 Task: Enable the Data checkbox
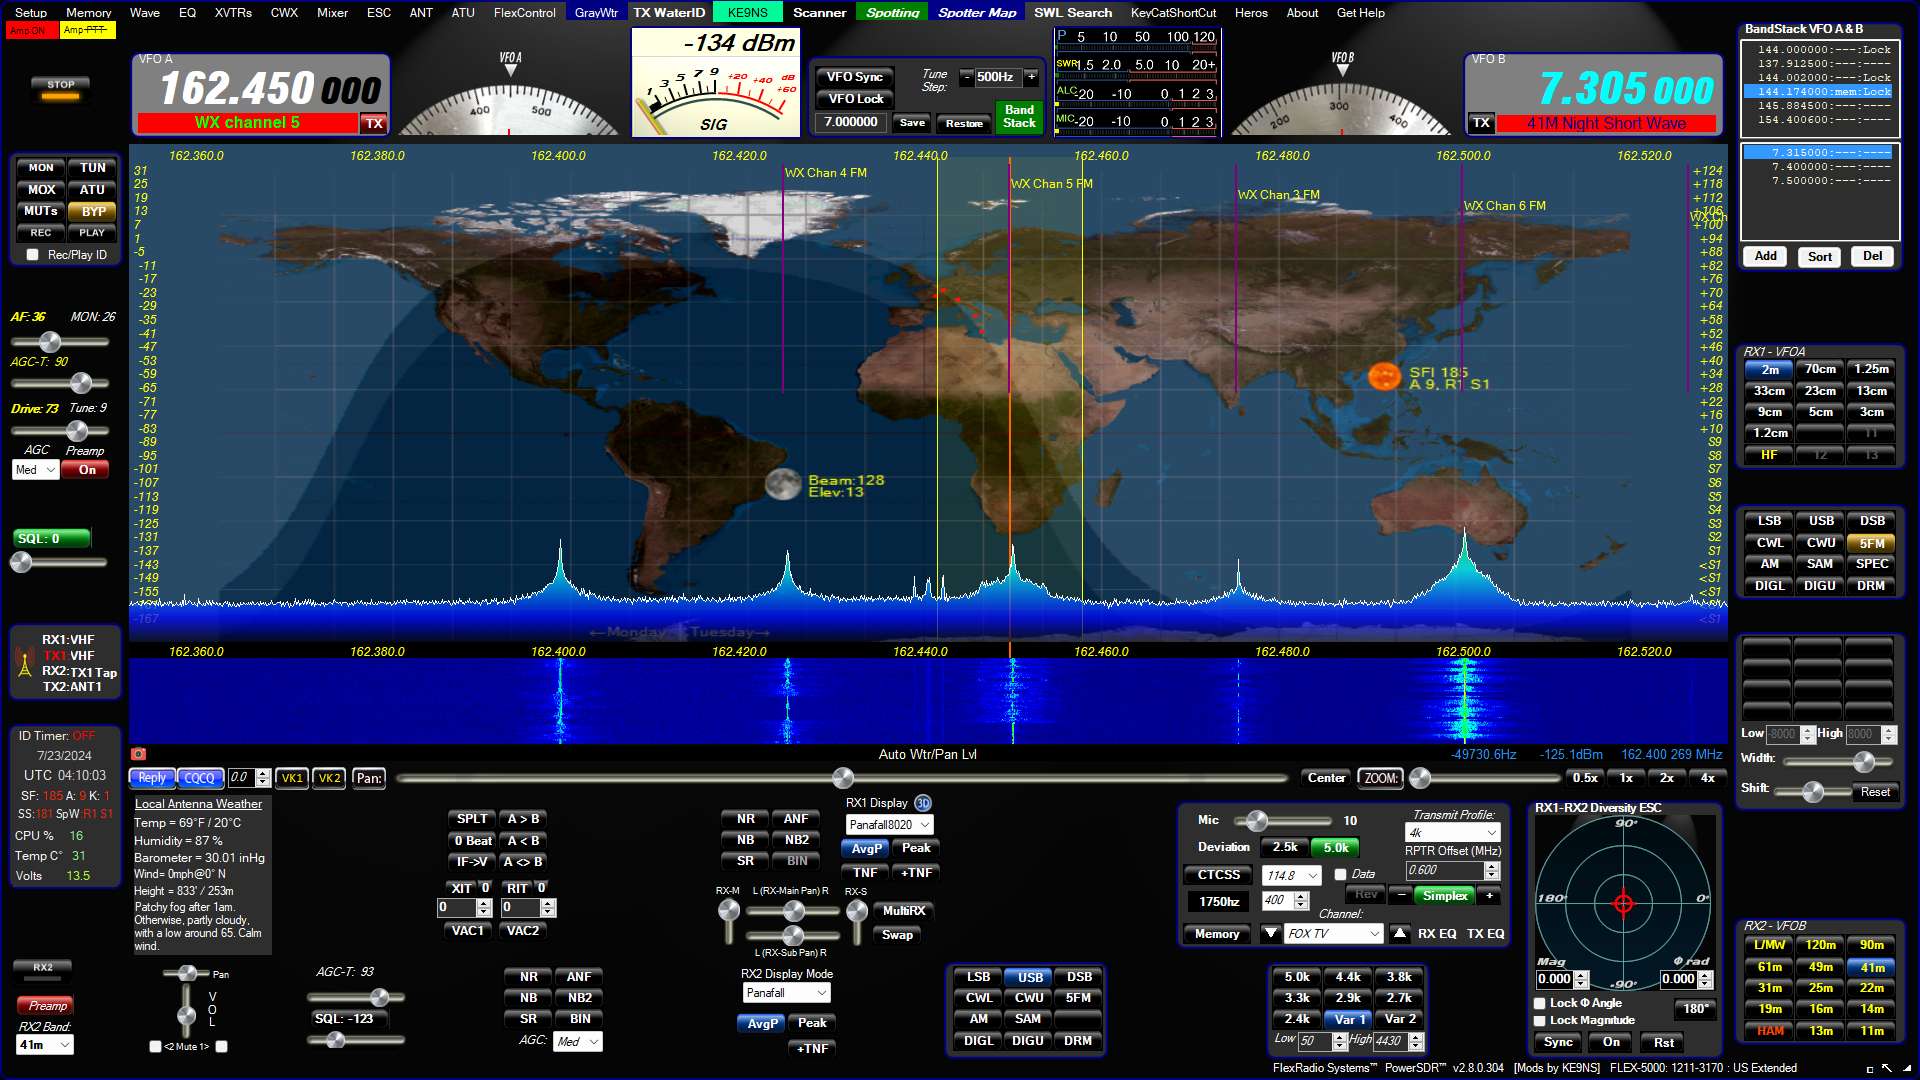coord(1341,875)
